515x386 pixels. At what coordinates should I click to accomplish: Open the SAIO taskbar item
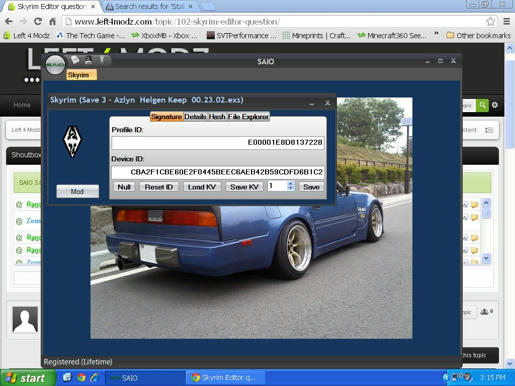tap(145, 378)
